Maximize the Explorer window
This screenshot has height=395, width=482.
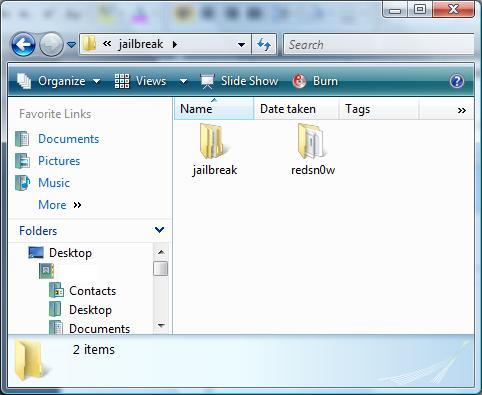(420, 9)
